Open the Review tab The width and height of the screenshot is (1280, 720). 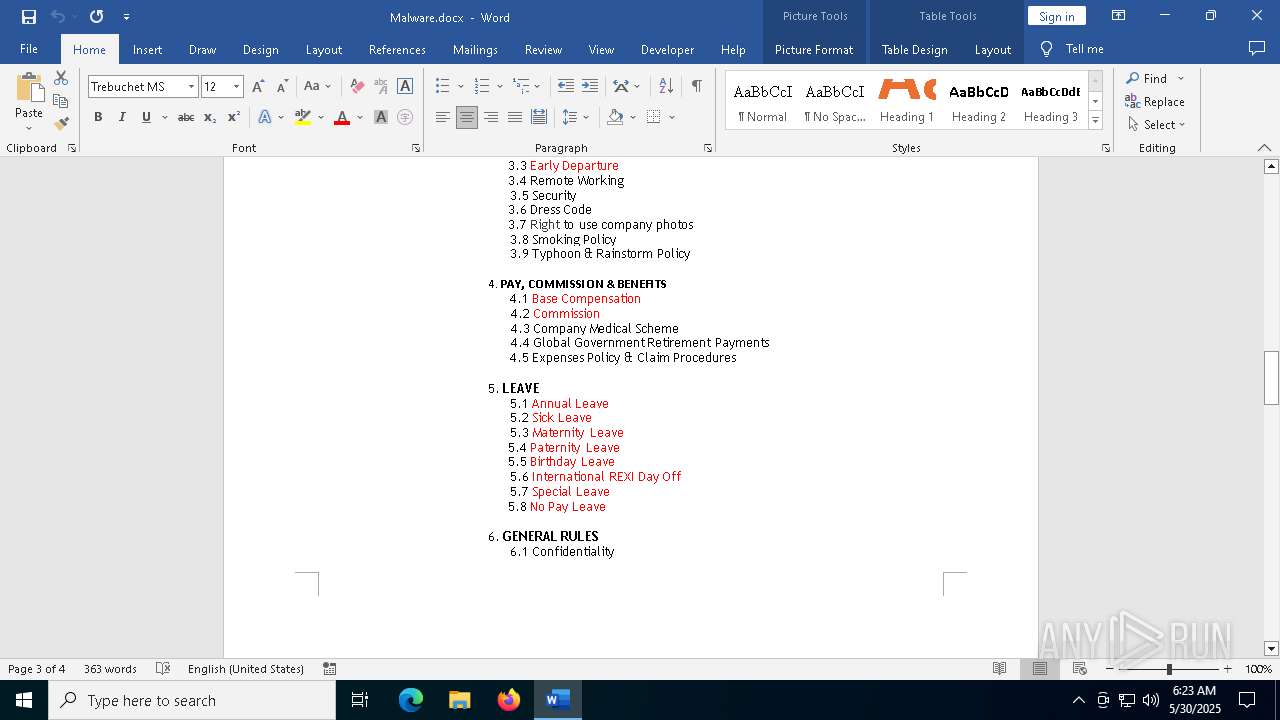click(543, 49)
